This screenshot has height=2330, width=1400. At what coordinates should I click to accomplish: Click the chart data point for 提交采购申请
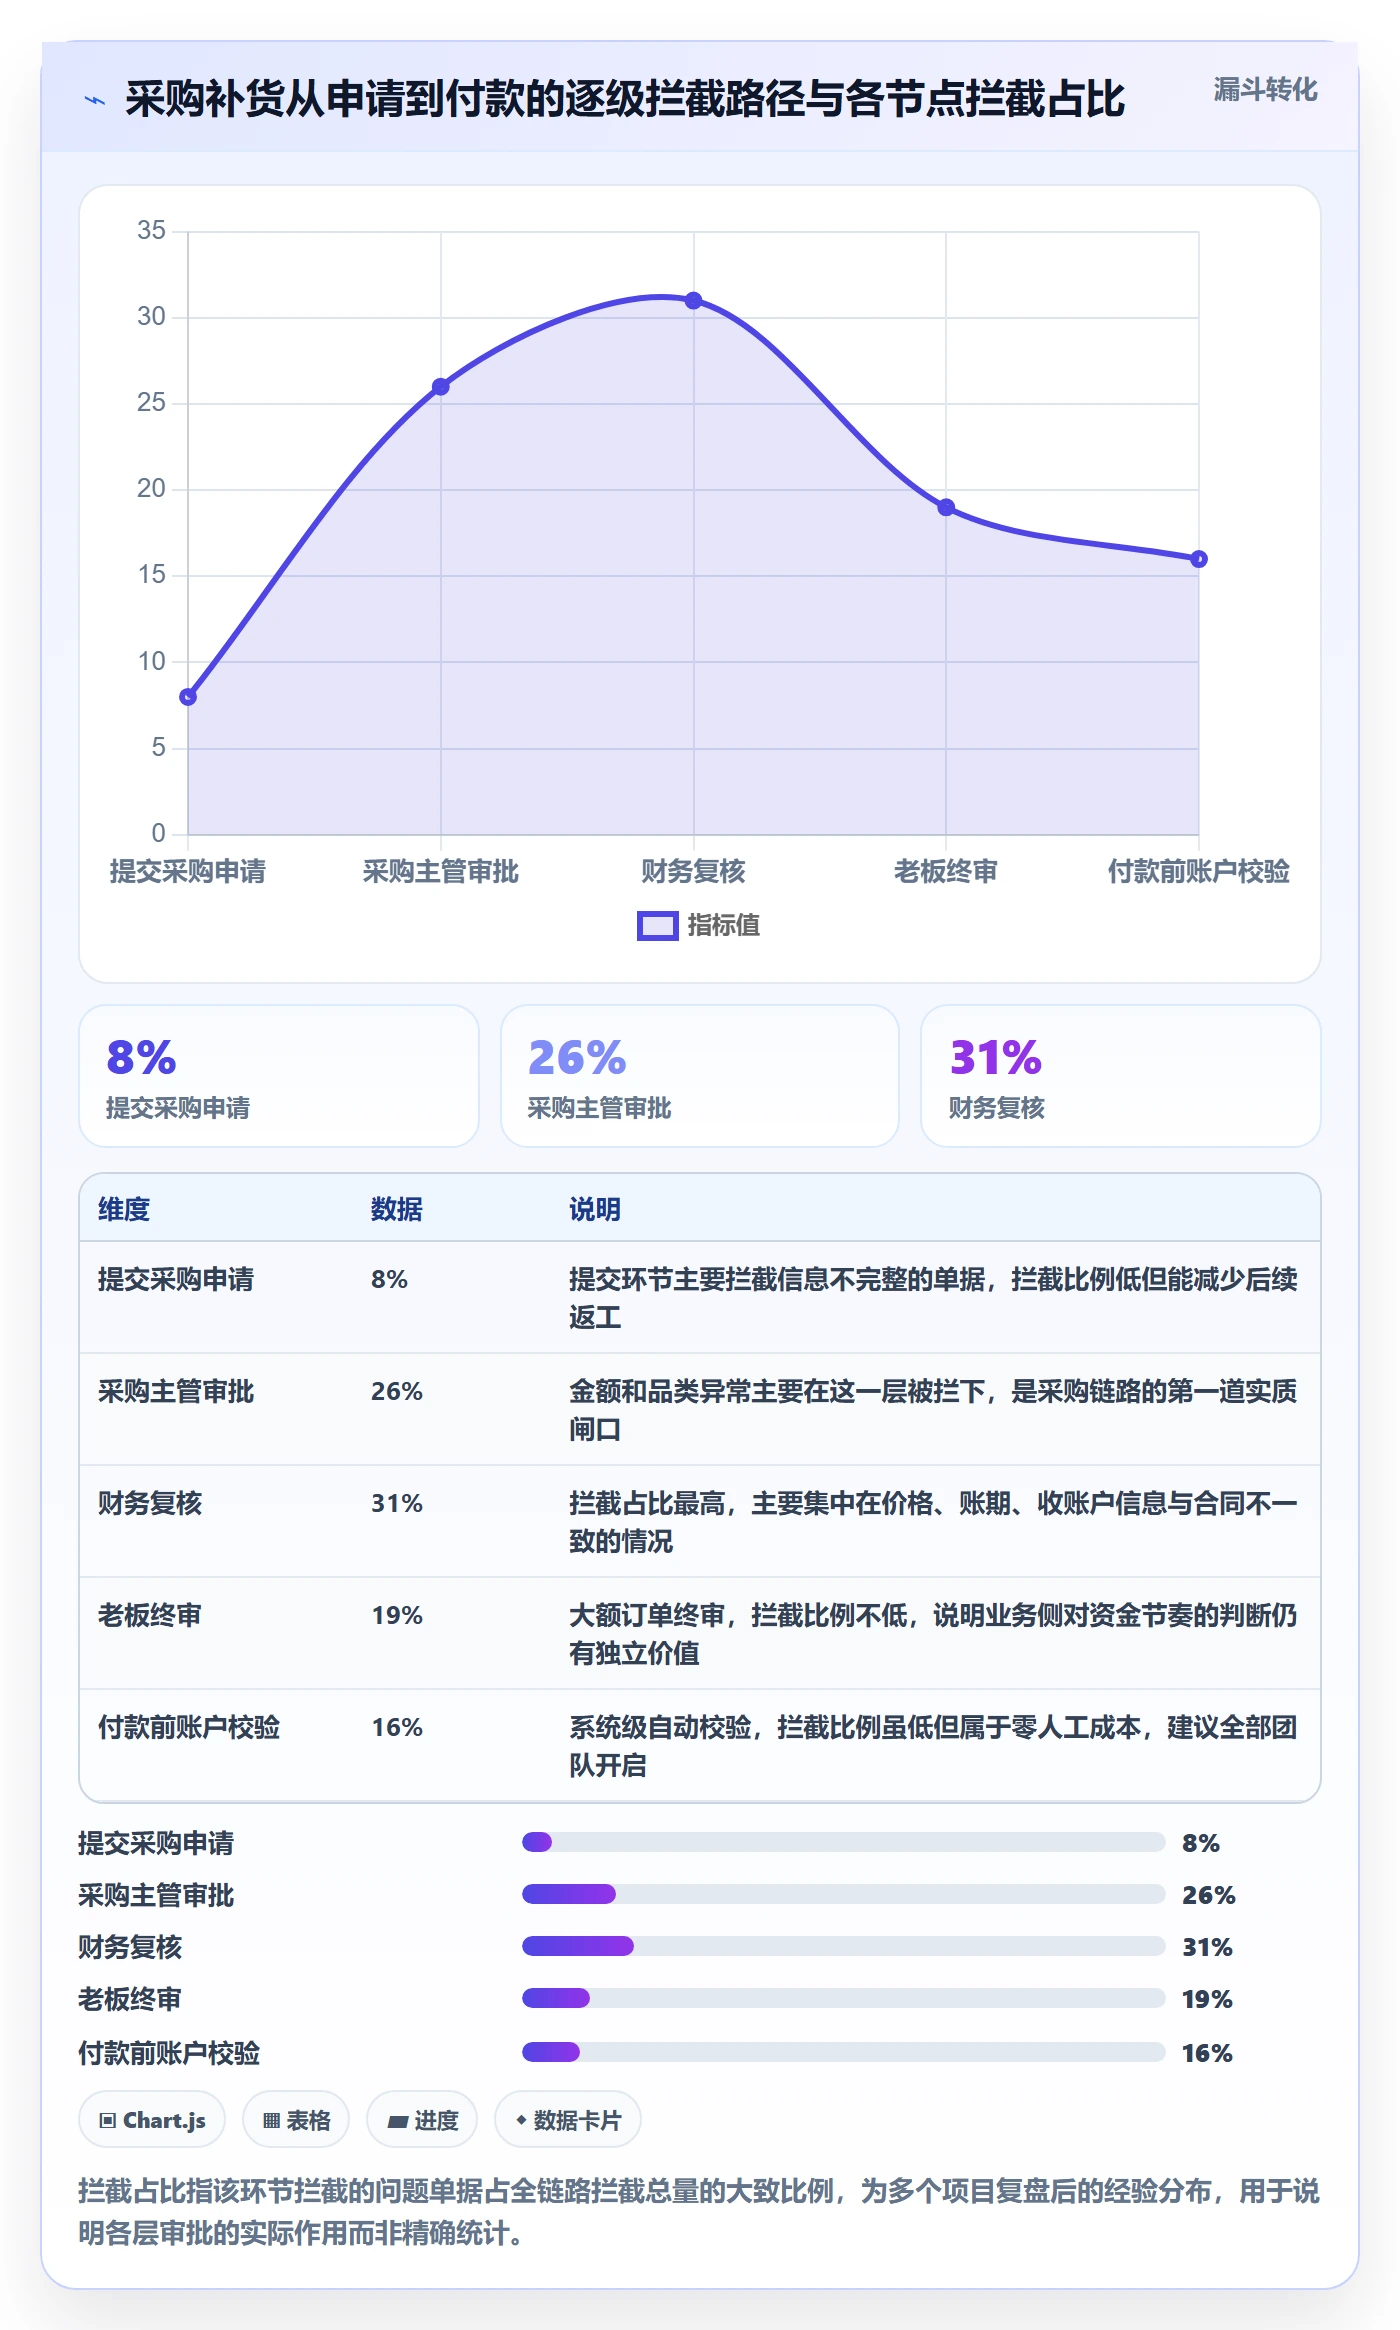click(188, 697)
